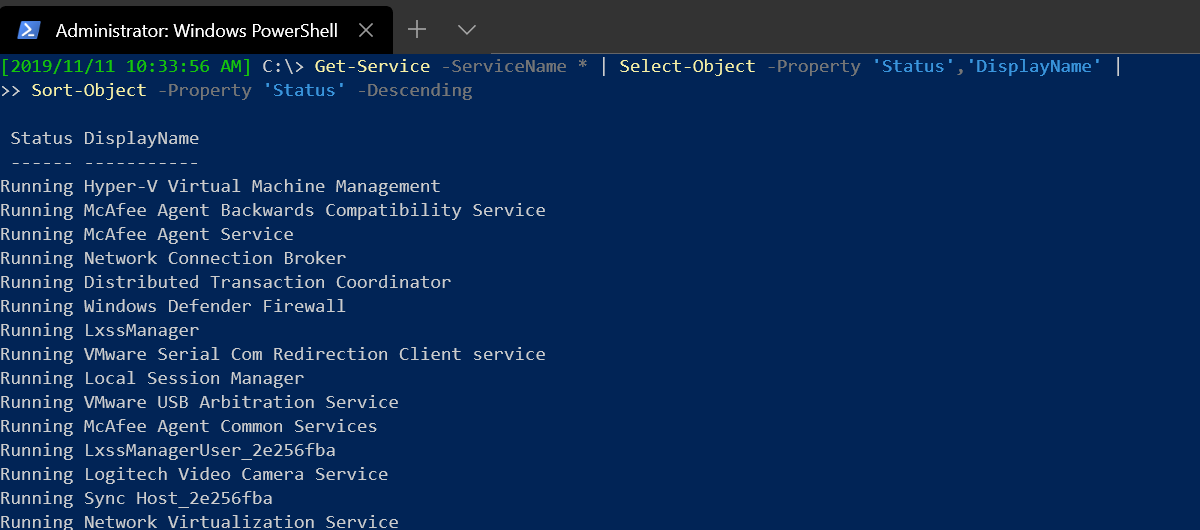Click Network Virtualization Service row
The height and width of the screenshot is (530, 1200).
click(199, 520)
